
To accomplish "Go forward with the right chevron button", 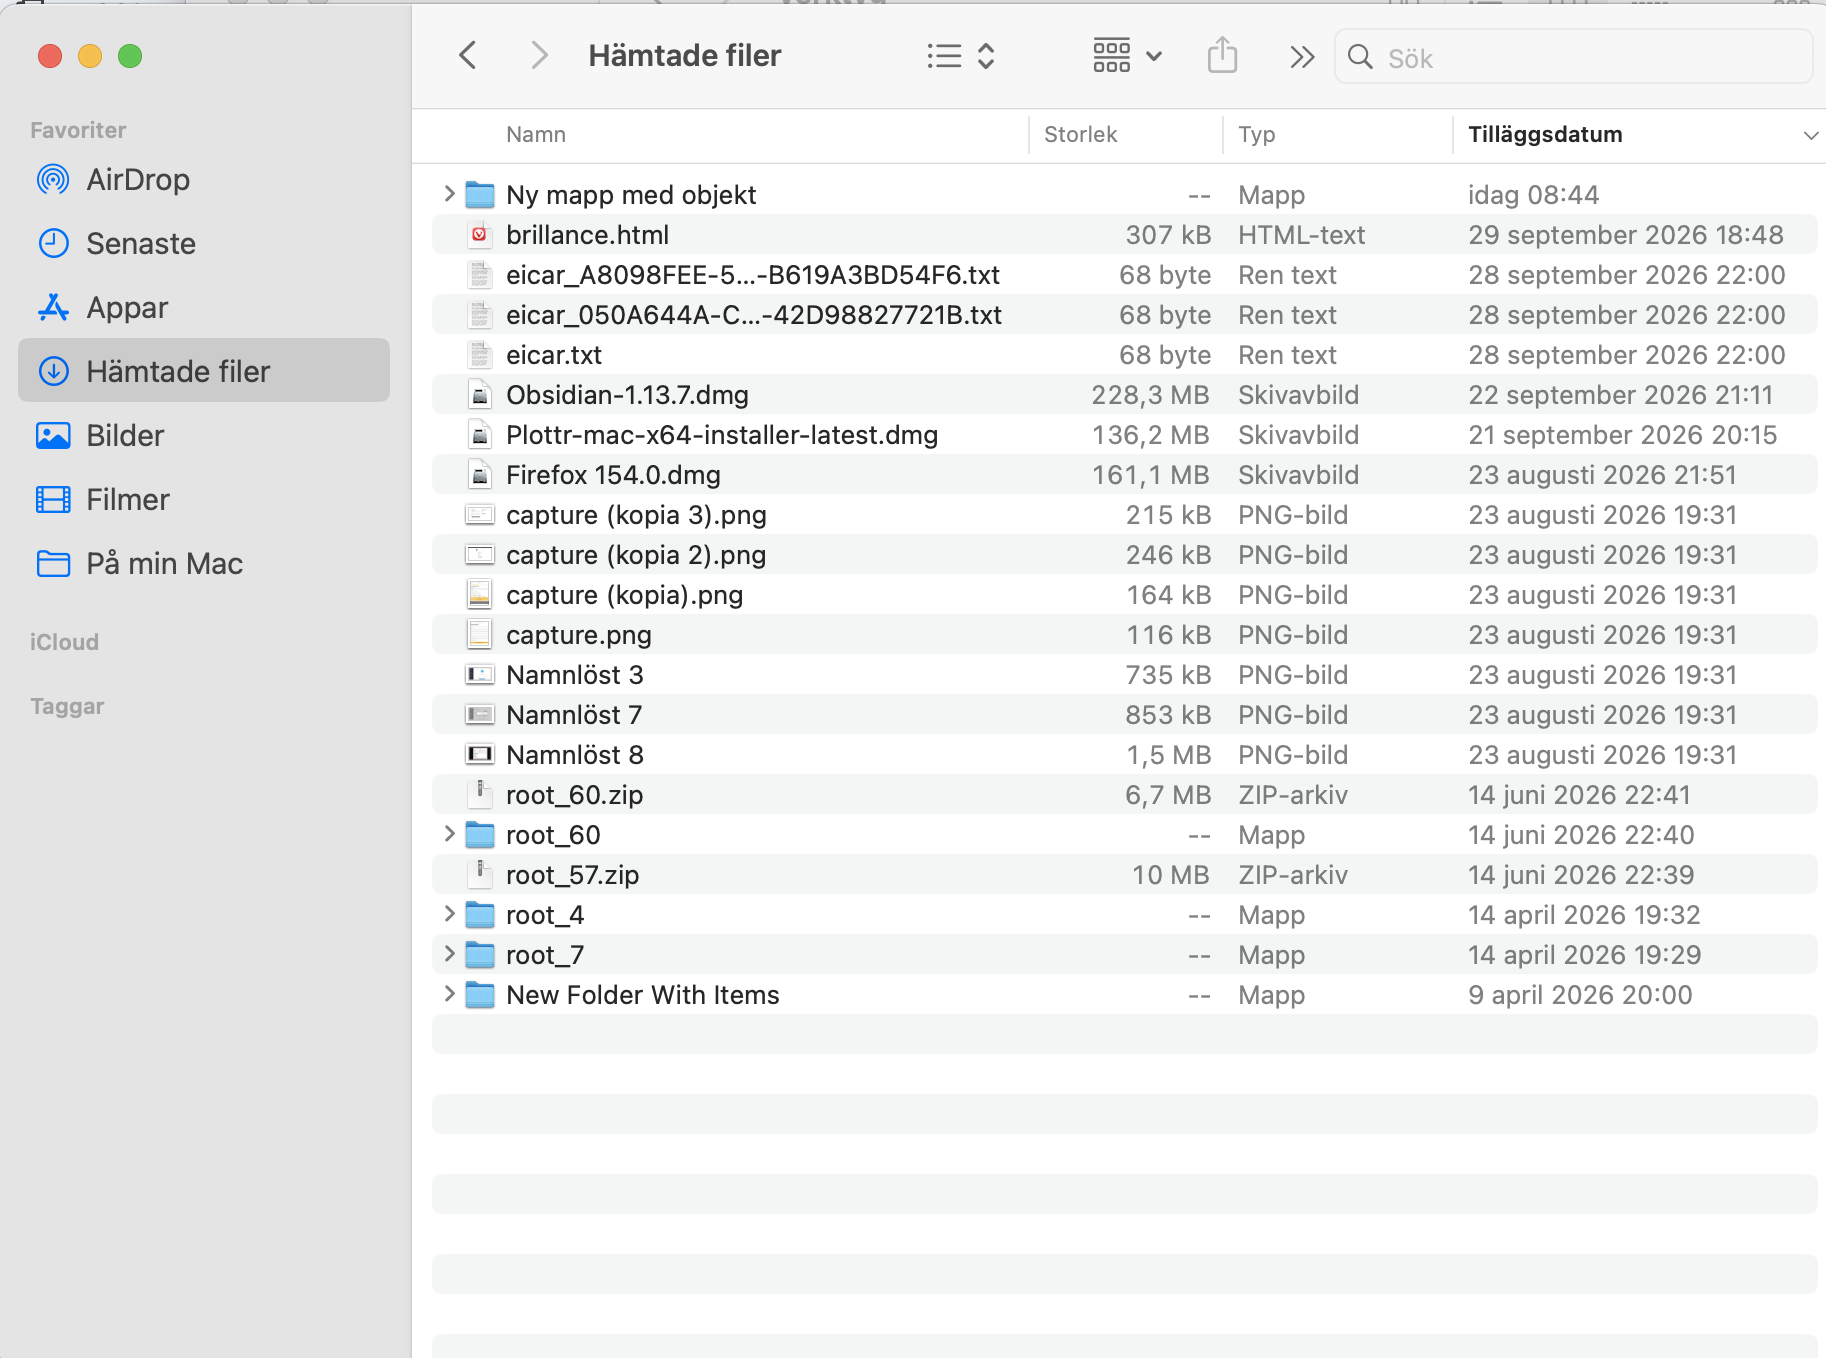I will [539, 56].
